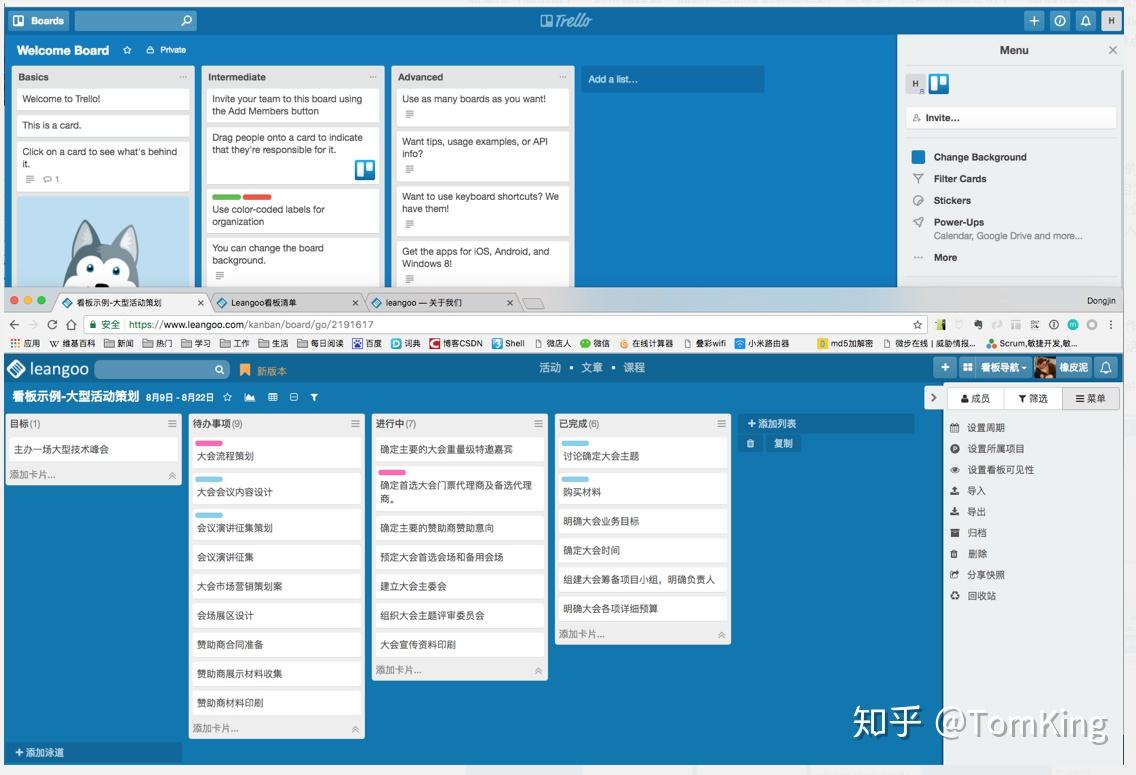
Task: Open husky image card in Basics list
Action: [103, 242]
